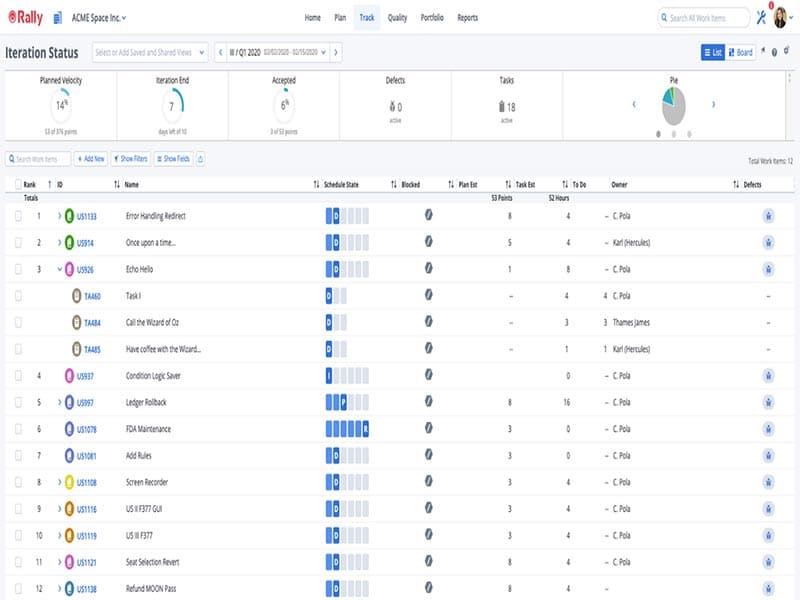Open the tools icon beside the search bar
The height and width of the screenshot is (600, 800).
coord(762,18)
